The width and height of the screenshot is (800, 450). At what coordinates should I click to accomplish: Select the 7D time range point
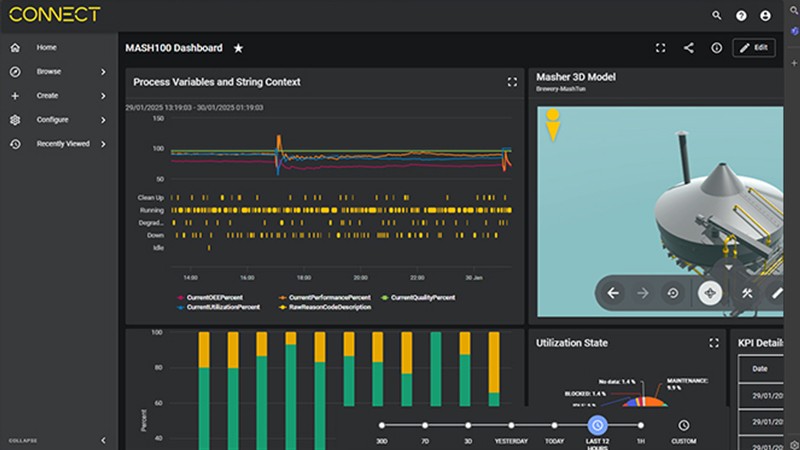425,425
